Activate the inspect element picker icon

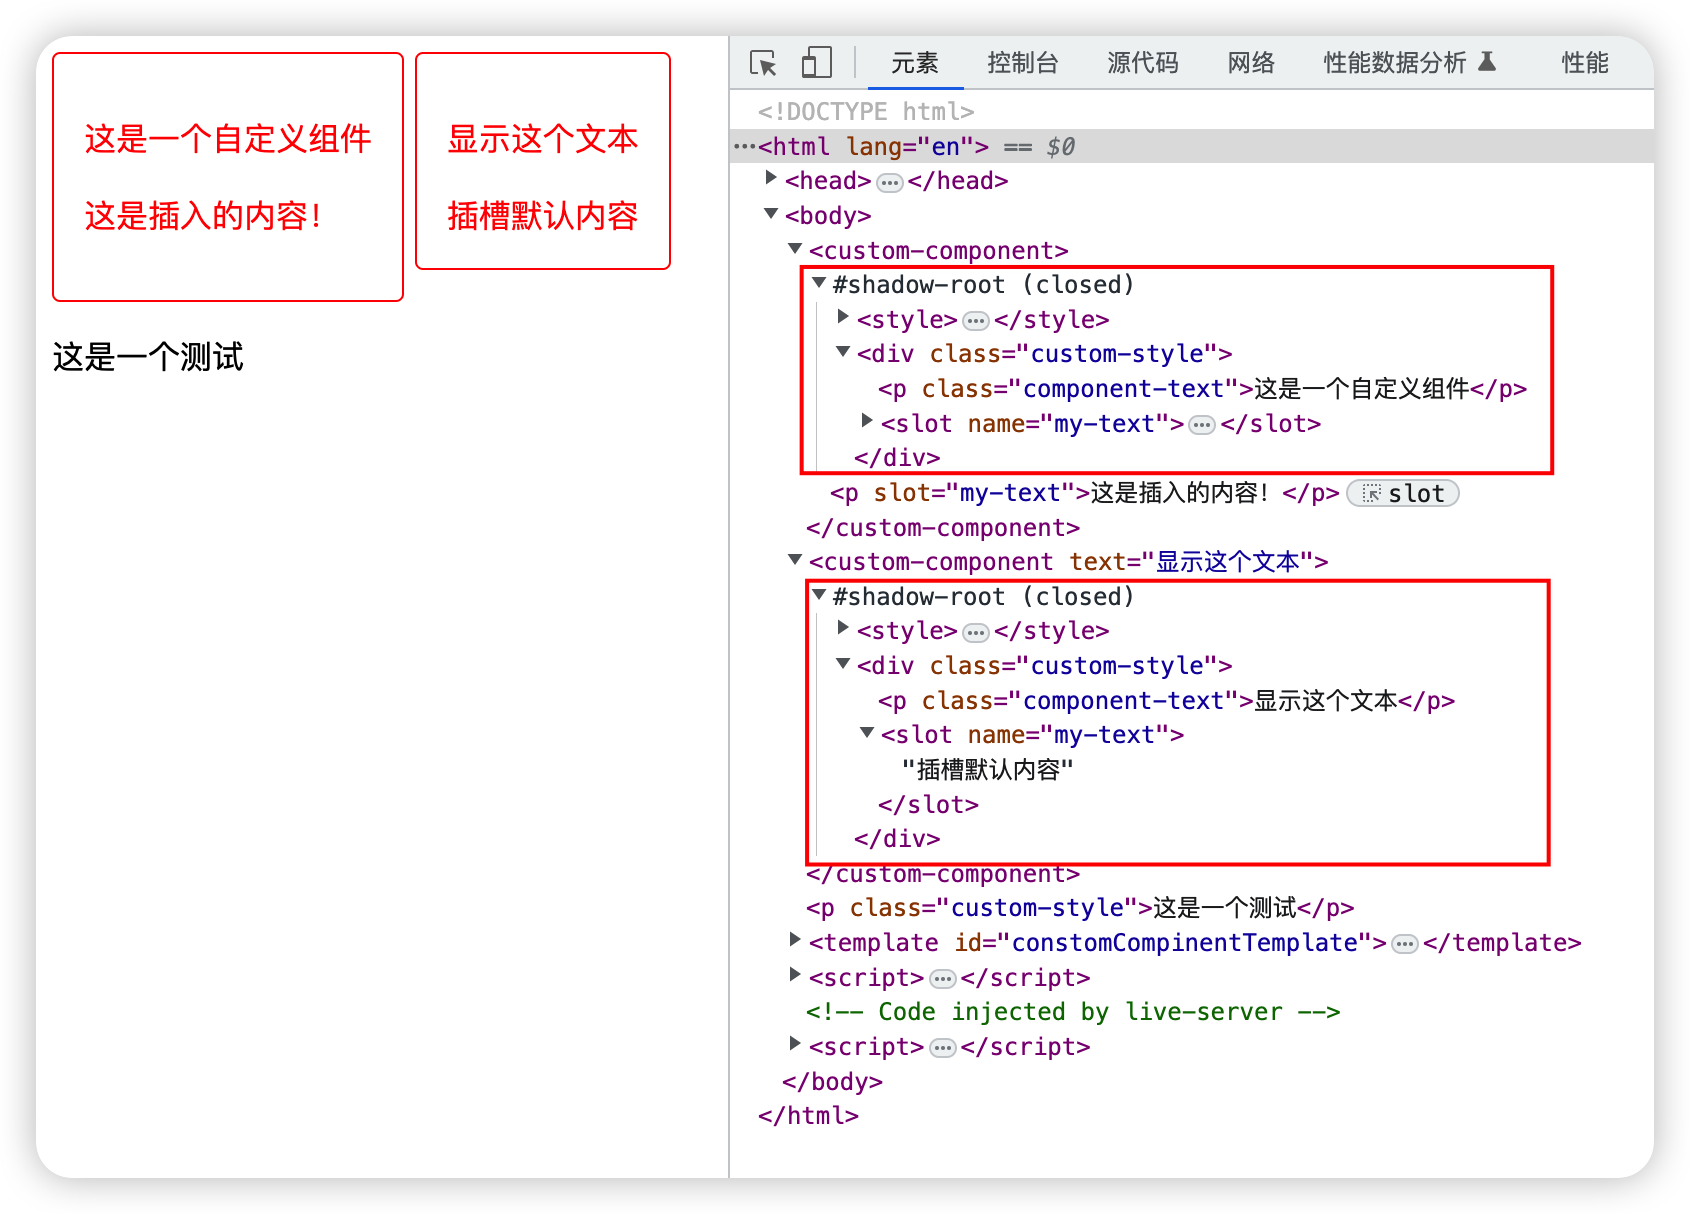(x=763, y=63)
